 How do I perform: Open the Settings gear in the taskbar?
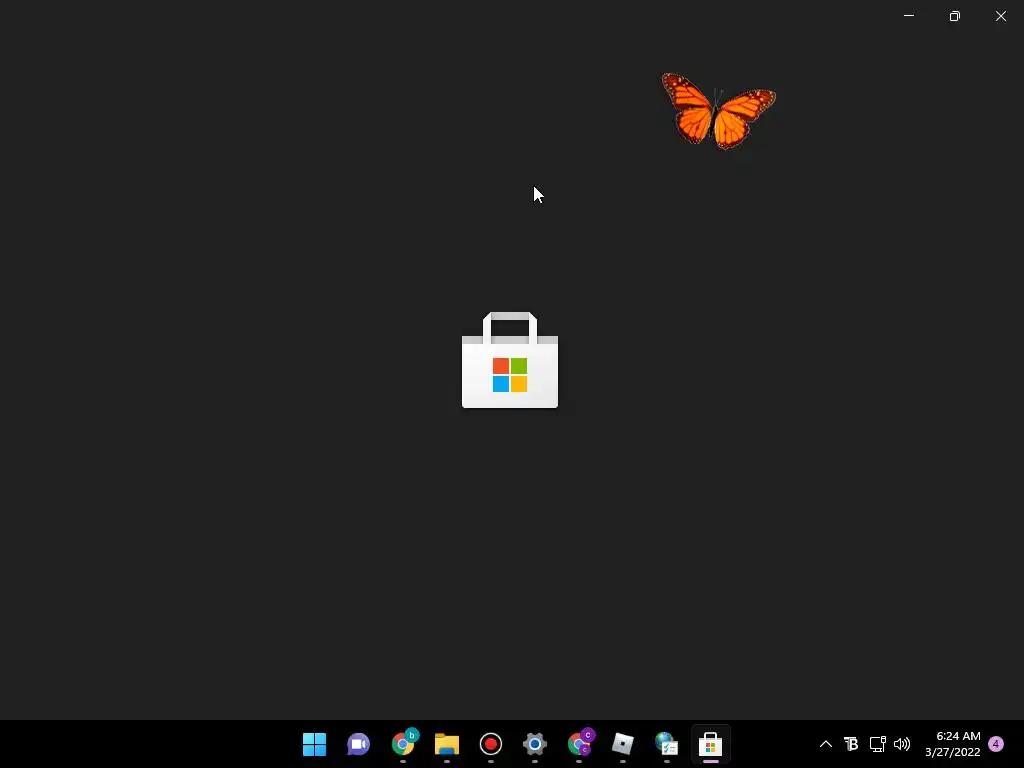coord(534,744)
